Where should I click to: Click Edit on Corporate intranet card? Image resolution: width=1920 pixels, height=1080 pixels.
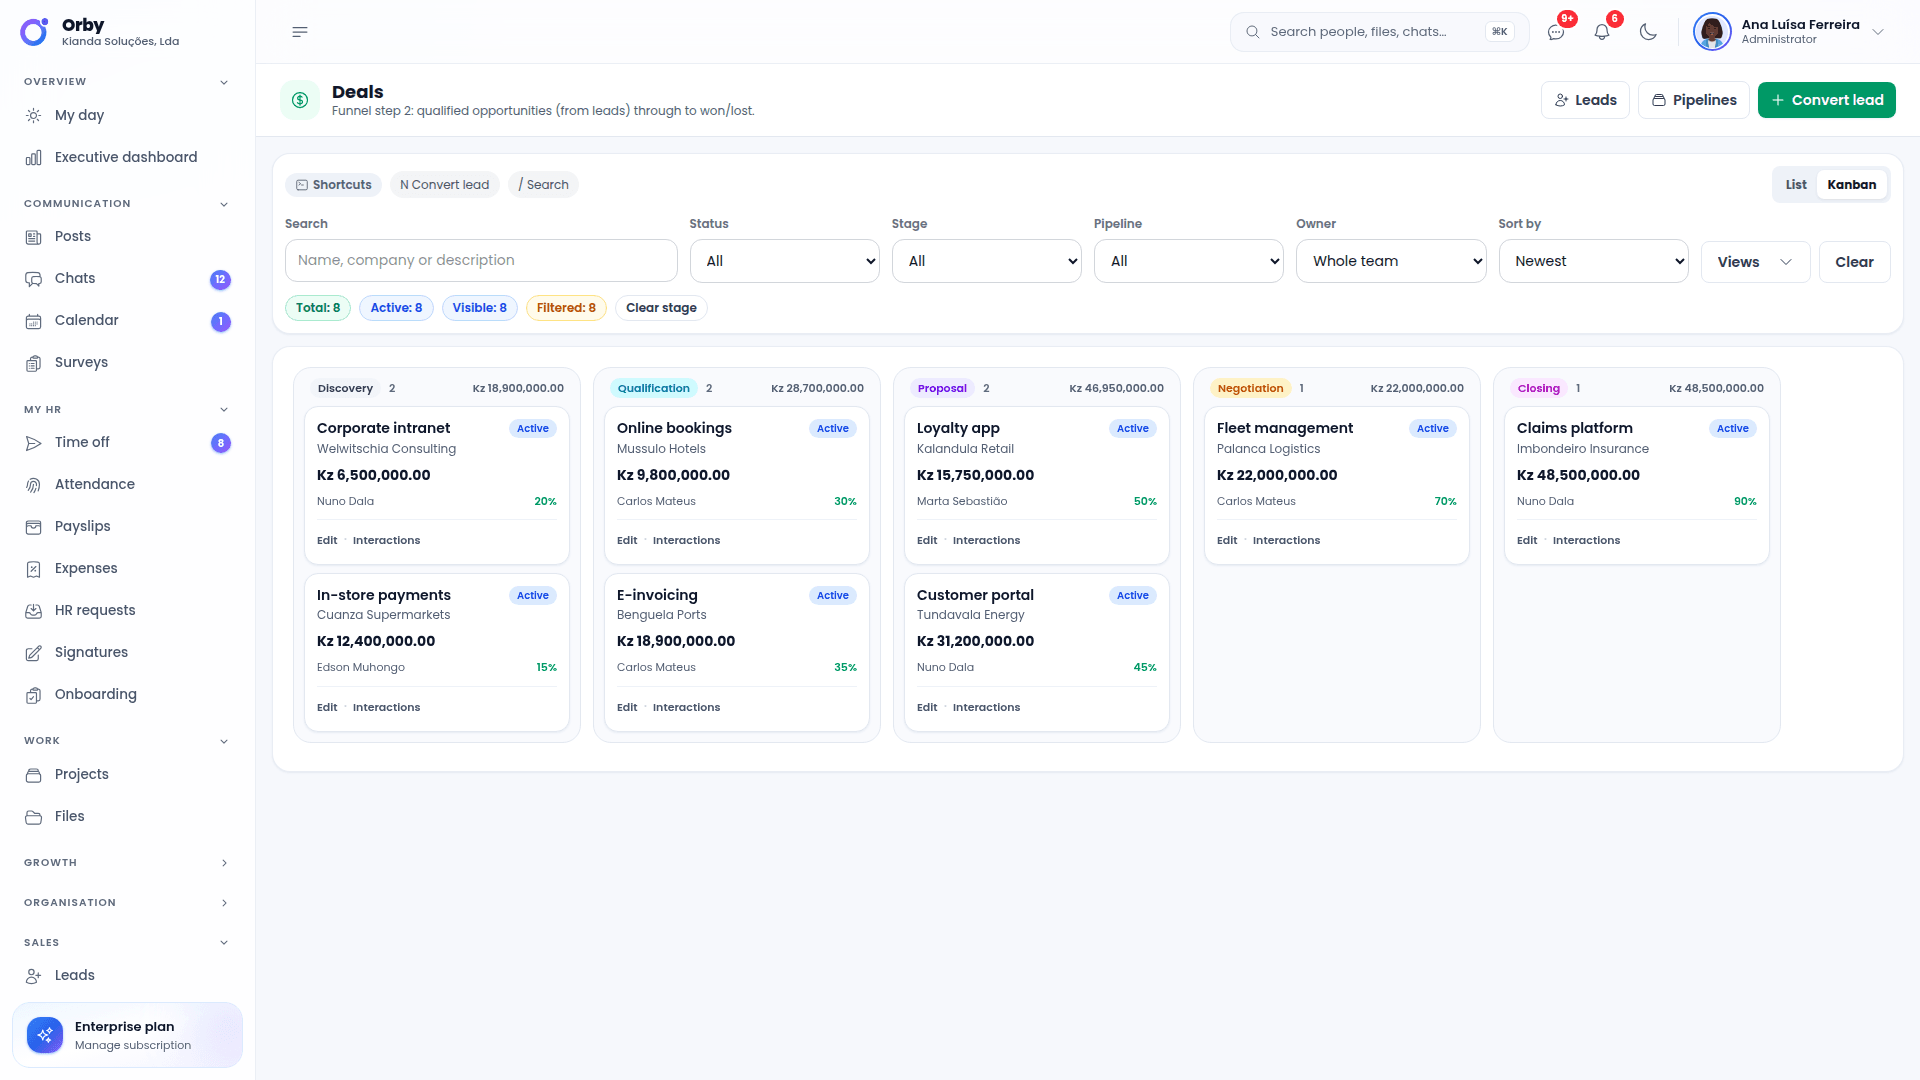pos(327,541)
